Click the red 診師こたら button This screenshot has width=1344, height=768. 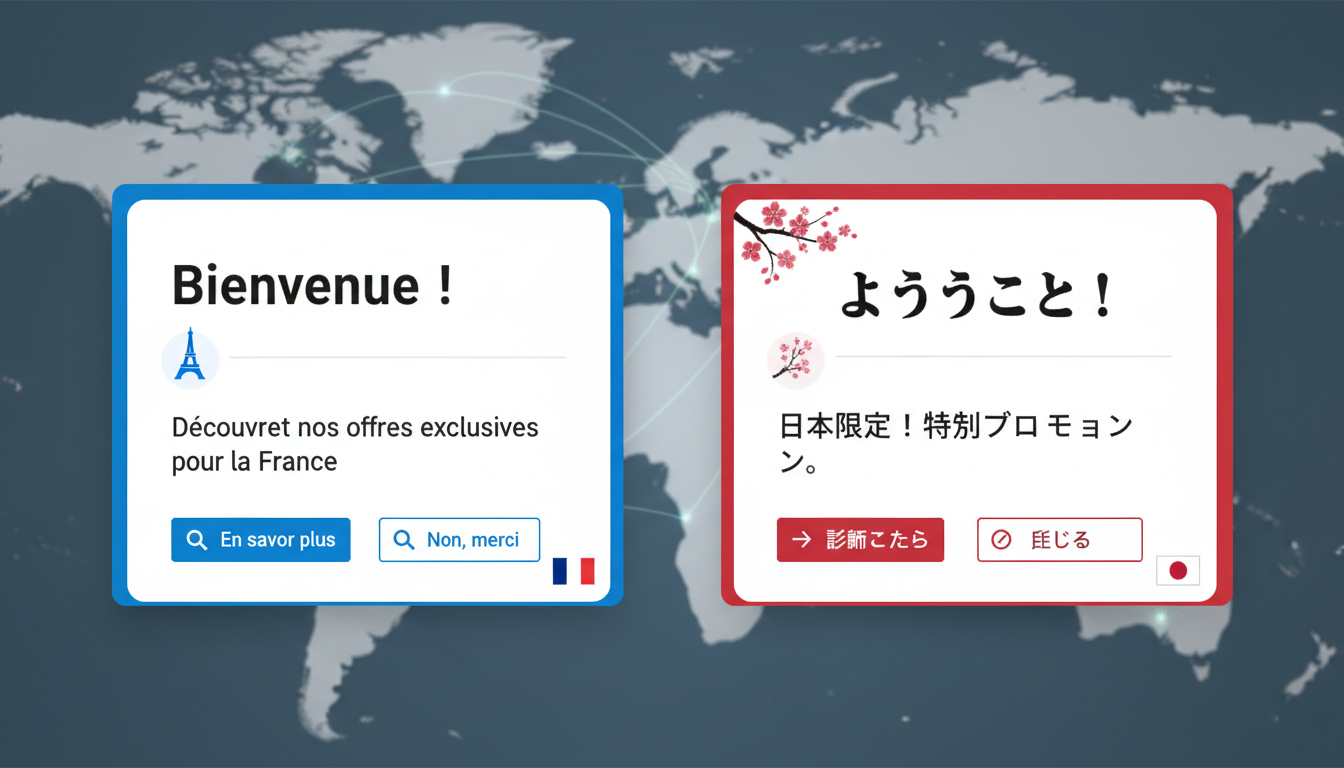(x=860, y=539)
